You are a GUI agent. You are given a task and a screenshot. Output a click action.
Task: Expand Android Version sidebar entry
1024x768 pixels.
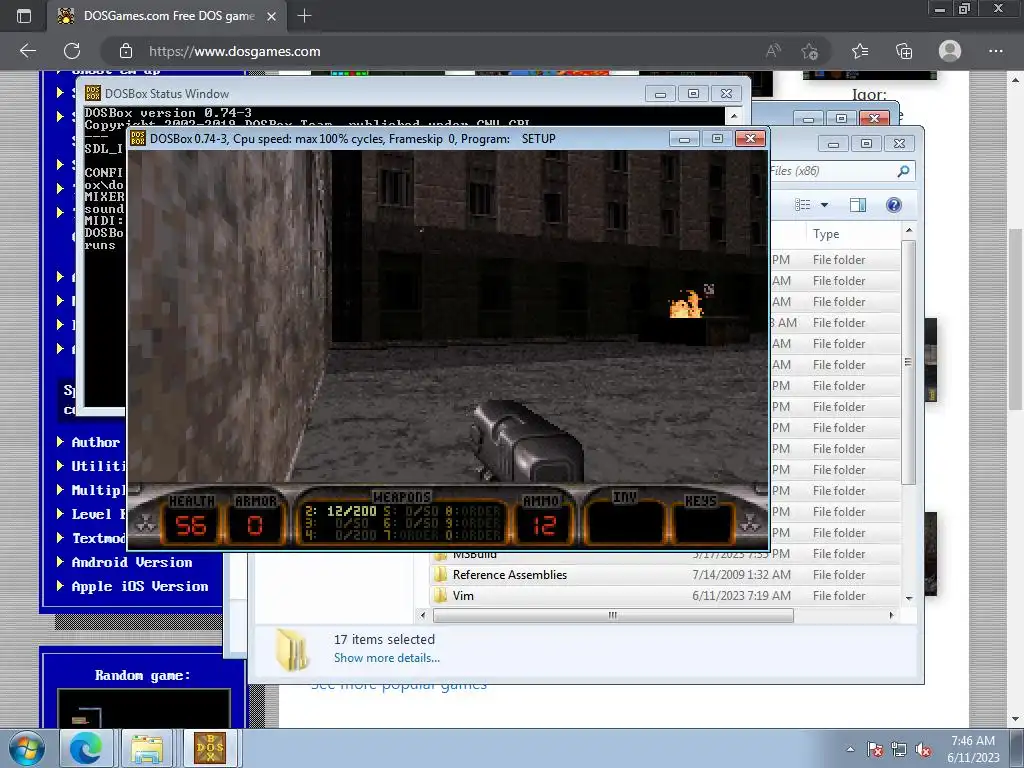pyautogui.click(x=60, y=562)
